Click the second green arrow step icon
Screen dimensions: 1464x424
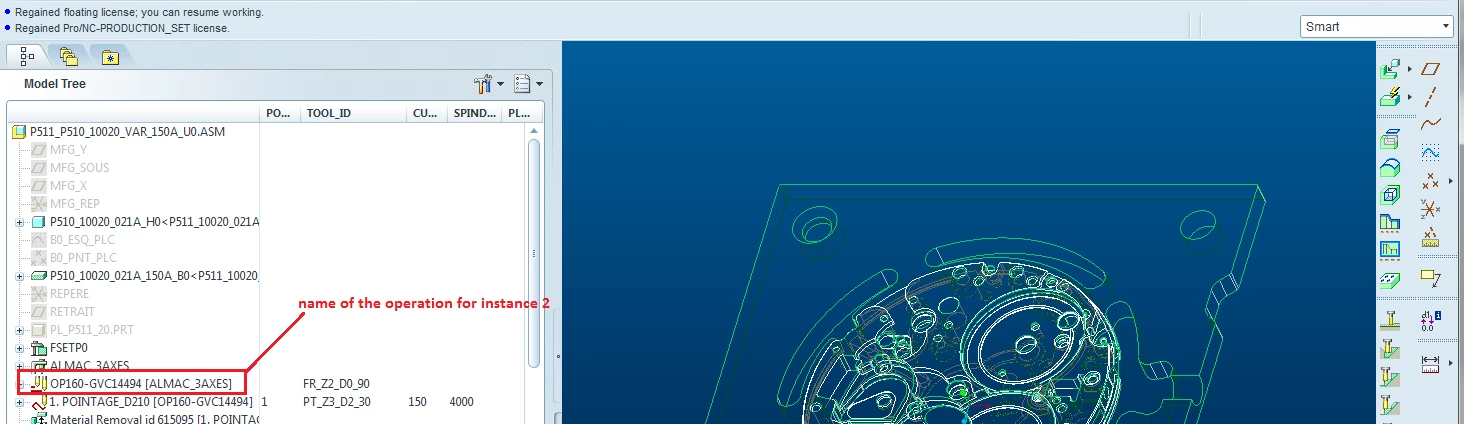pyautogui.click(x=1390, y=97)
